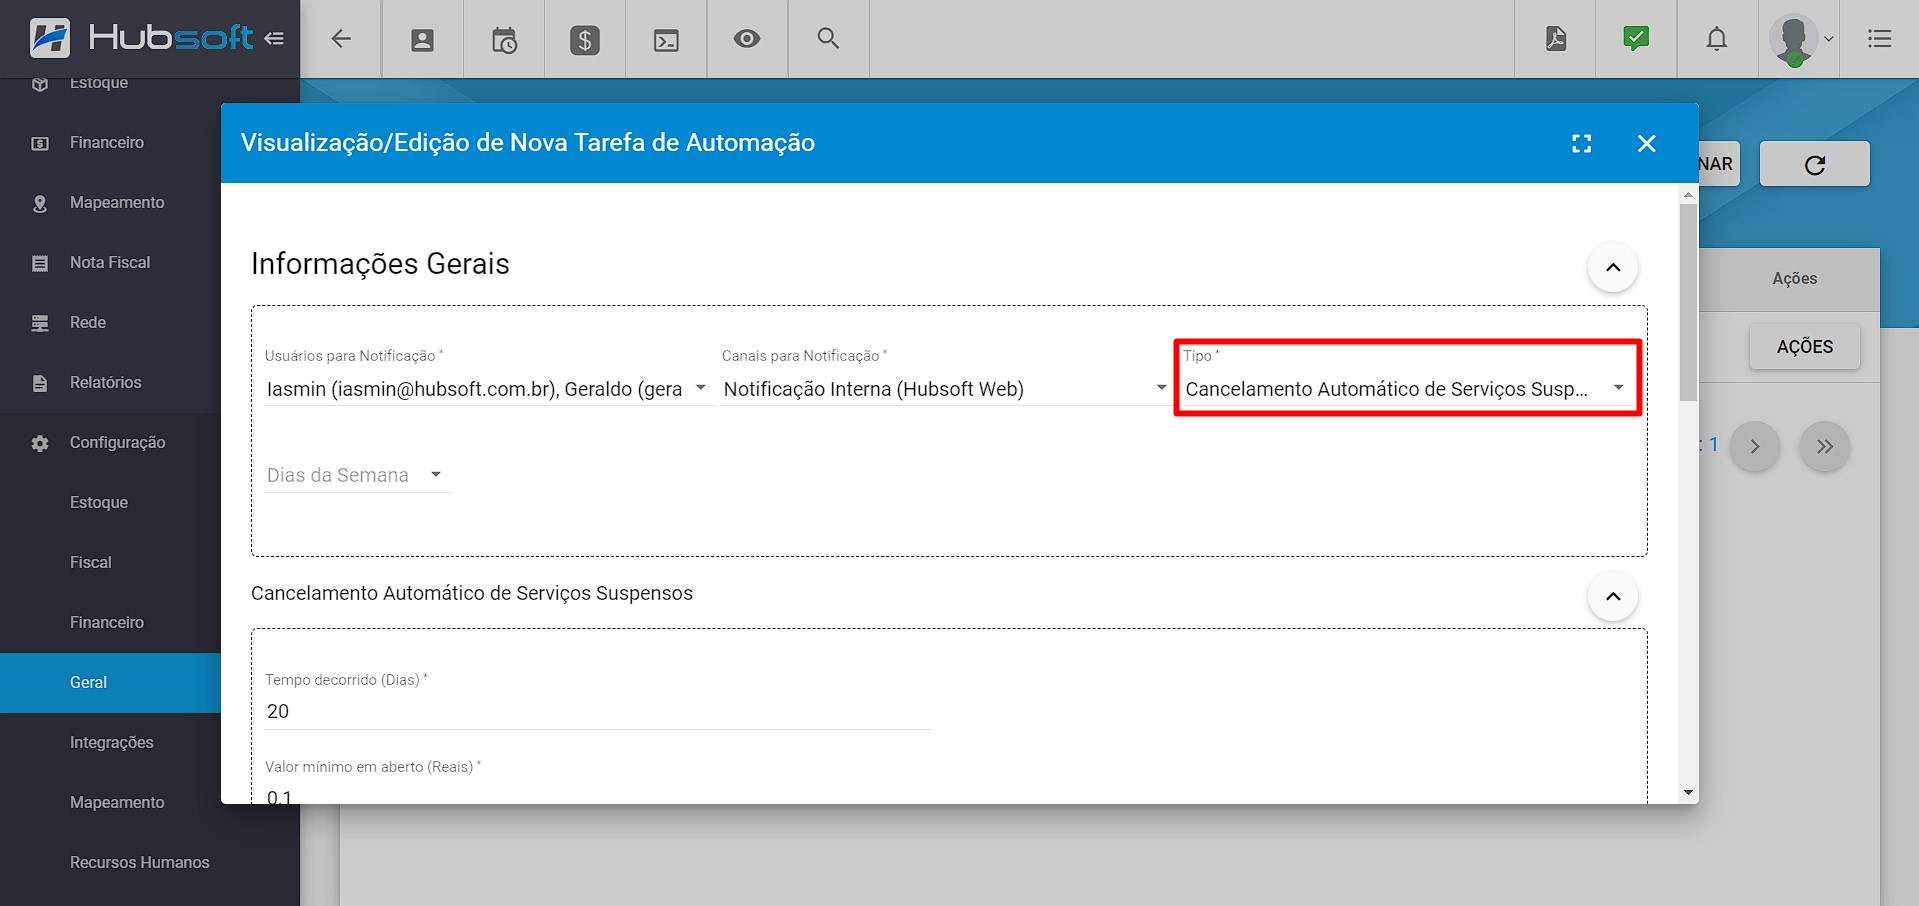The image size is (1919, 906).
Task: Open the terminal console icon
Action: click(666, 40)
